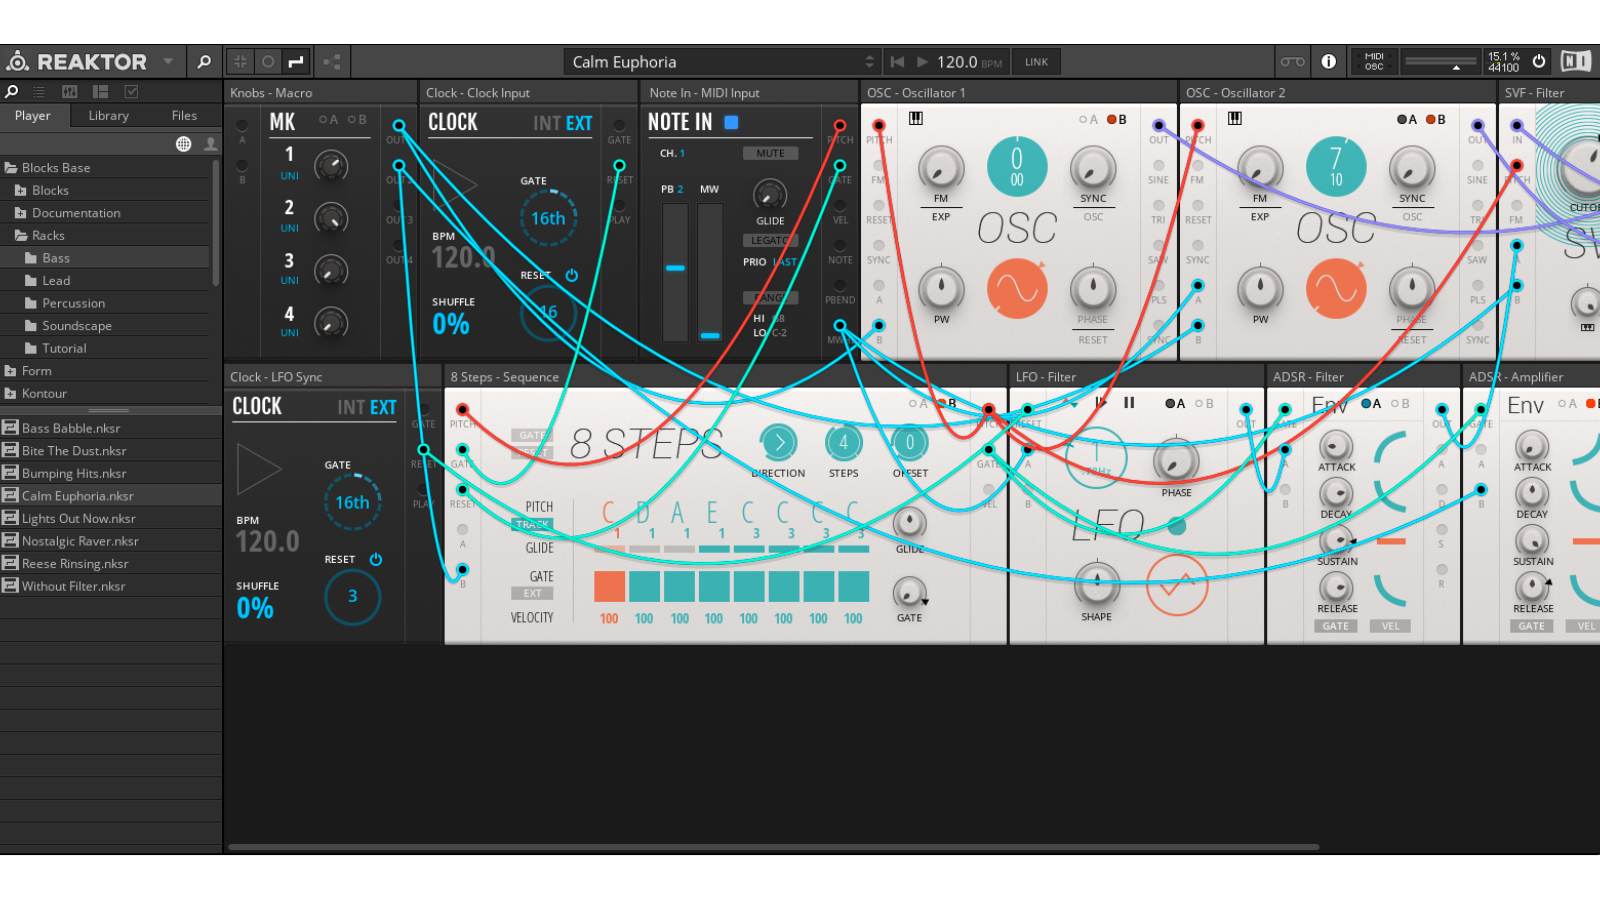The image size is (1600, 900).
Task: Click the preset up/down stepper arrows
Action: point(870,62)
